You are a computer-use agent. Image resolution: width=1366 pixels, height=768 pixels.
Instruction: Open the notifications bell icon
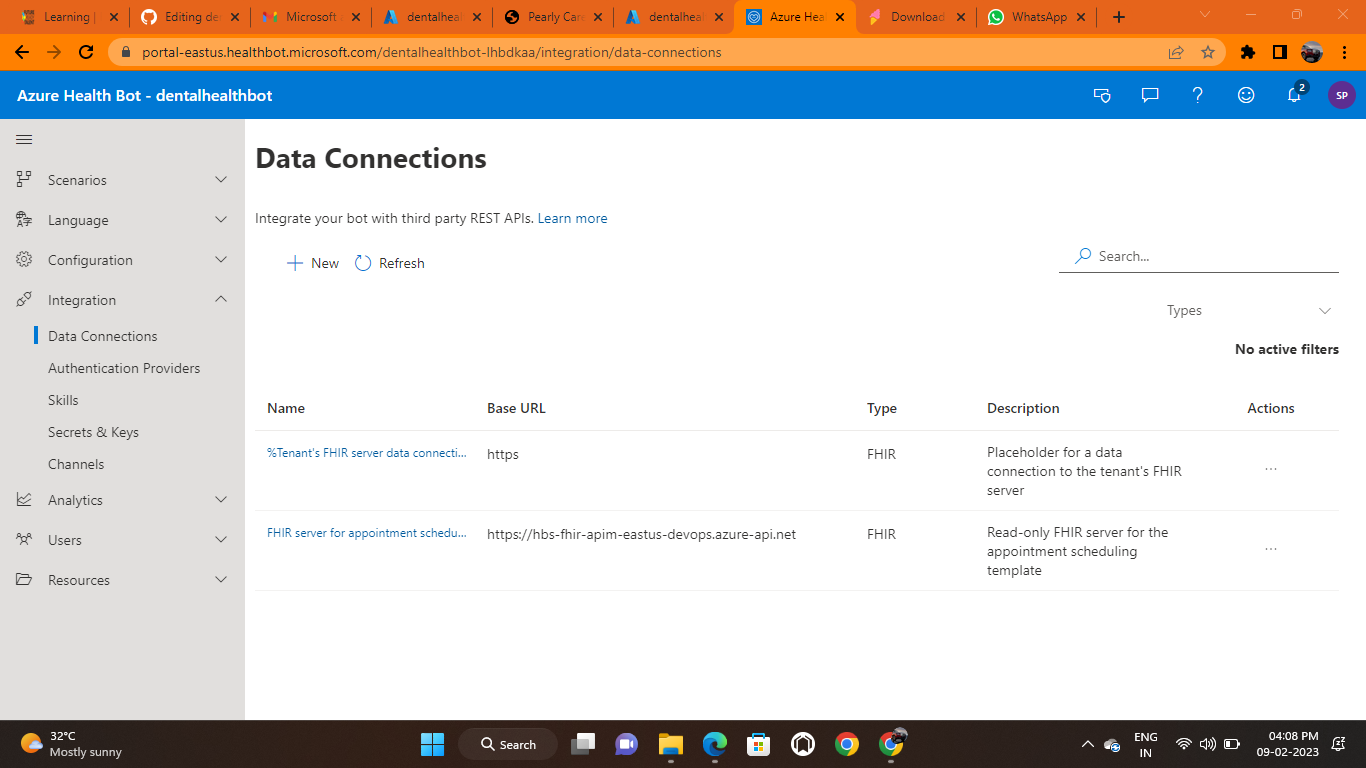pyautogui.click(x=1294, y=95)
